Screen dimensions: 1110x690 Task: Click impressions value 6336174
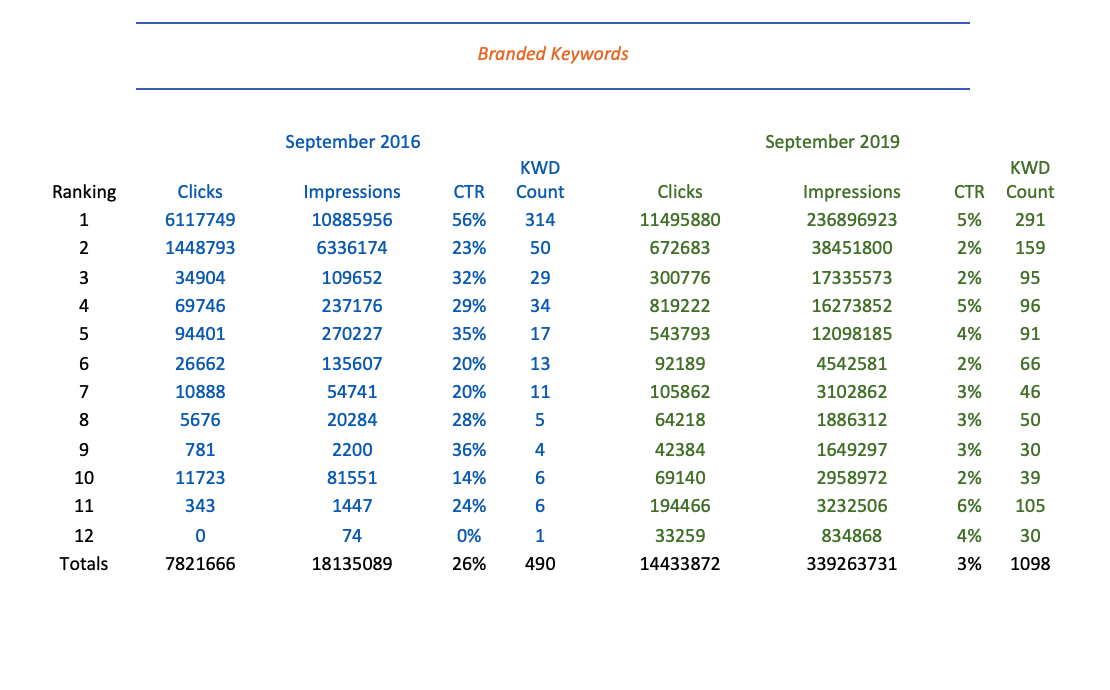point(352,248)
